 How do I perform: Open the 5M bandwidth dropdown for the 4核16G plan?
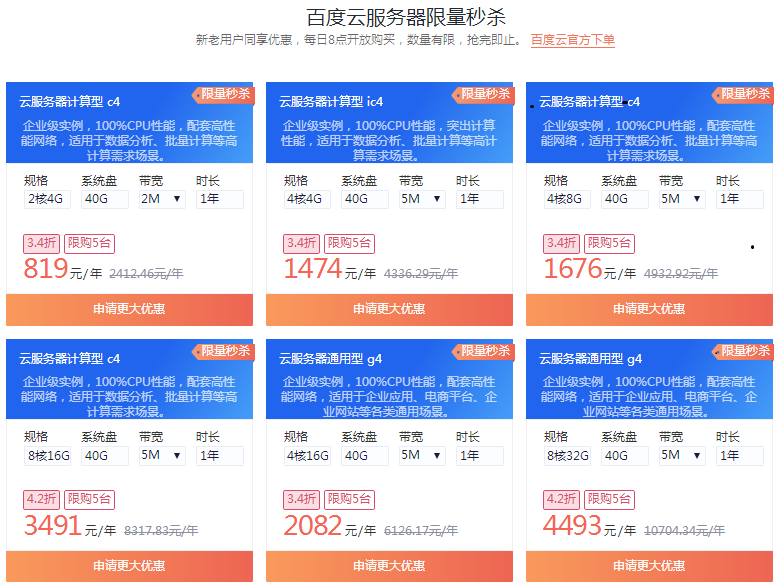(x=422, y=456)
